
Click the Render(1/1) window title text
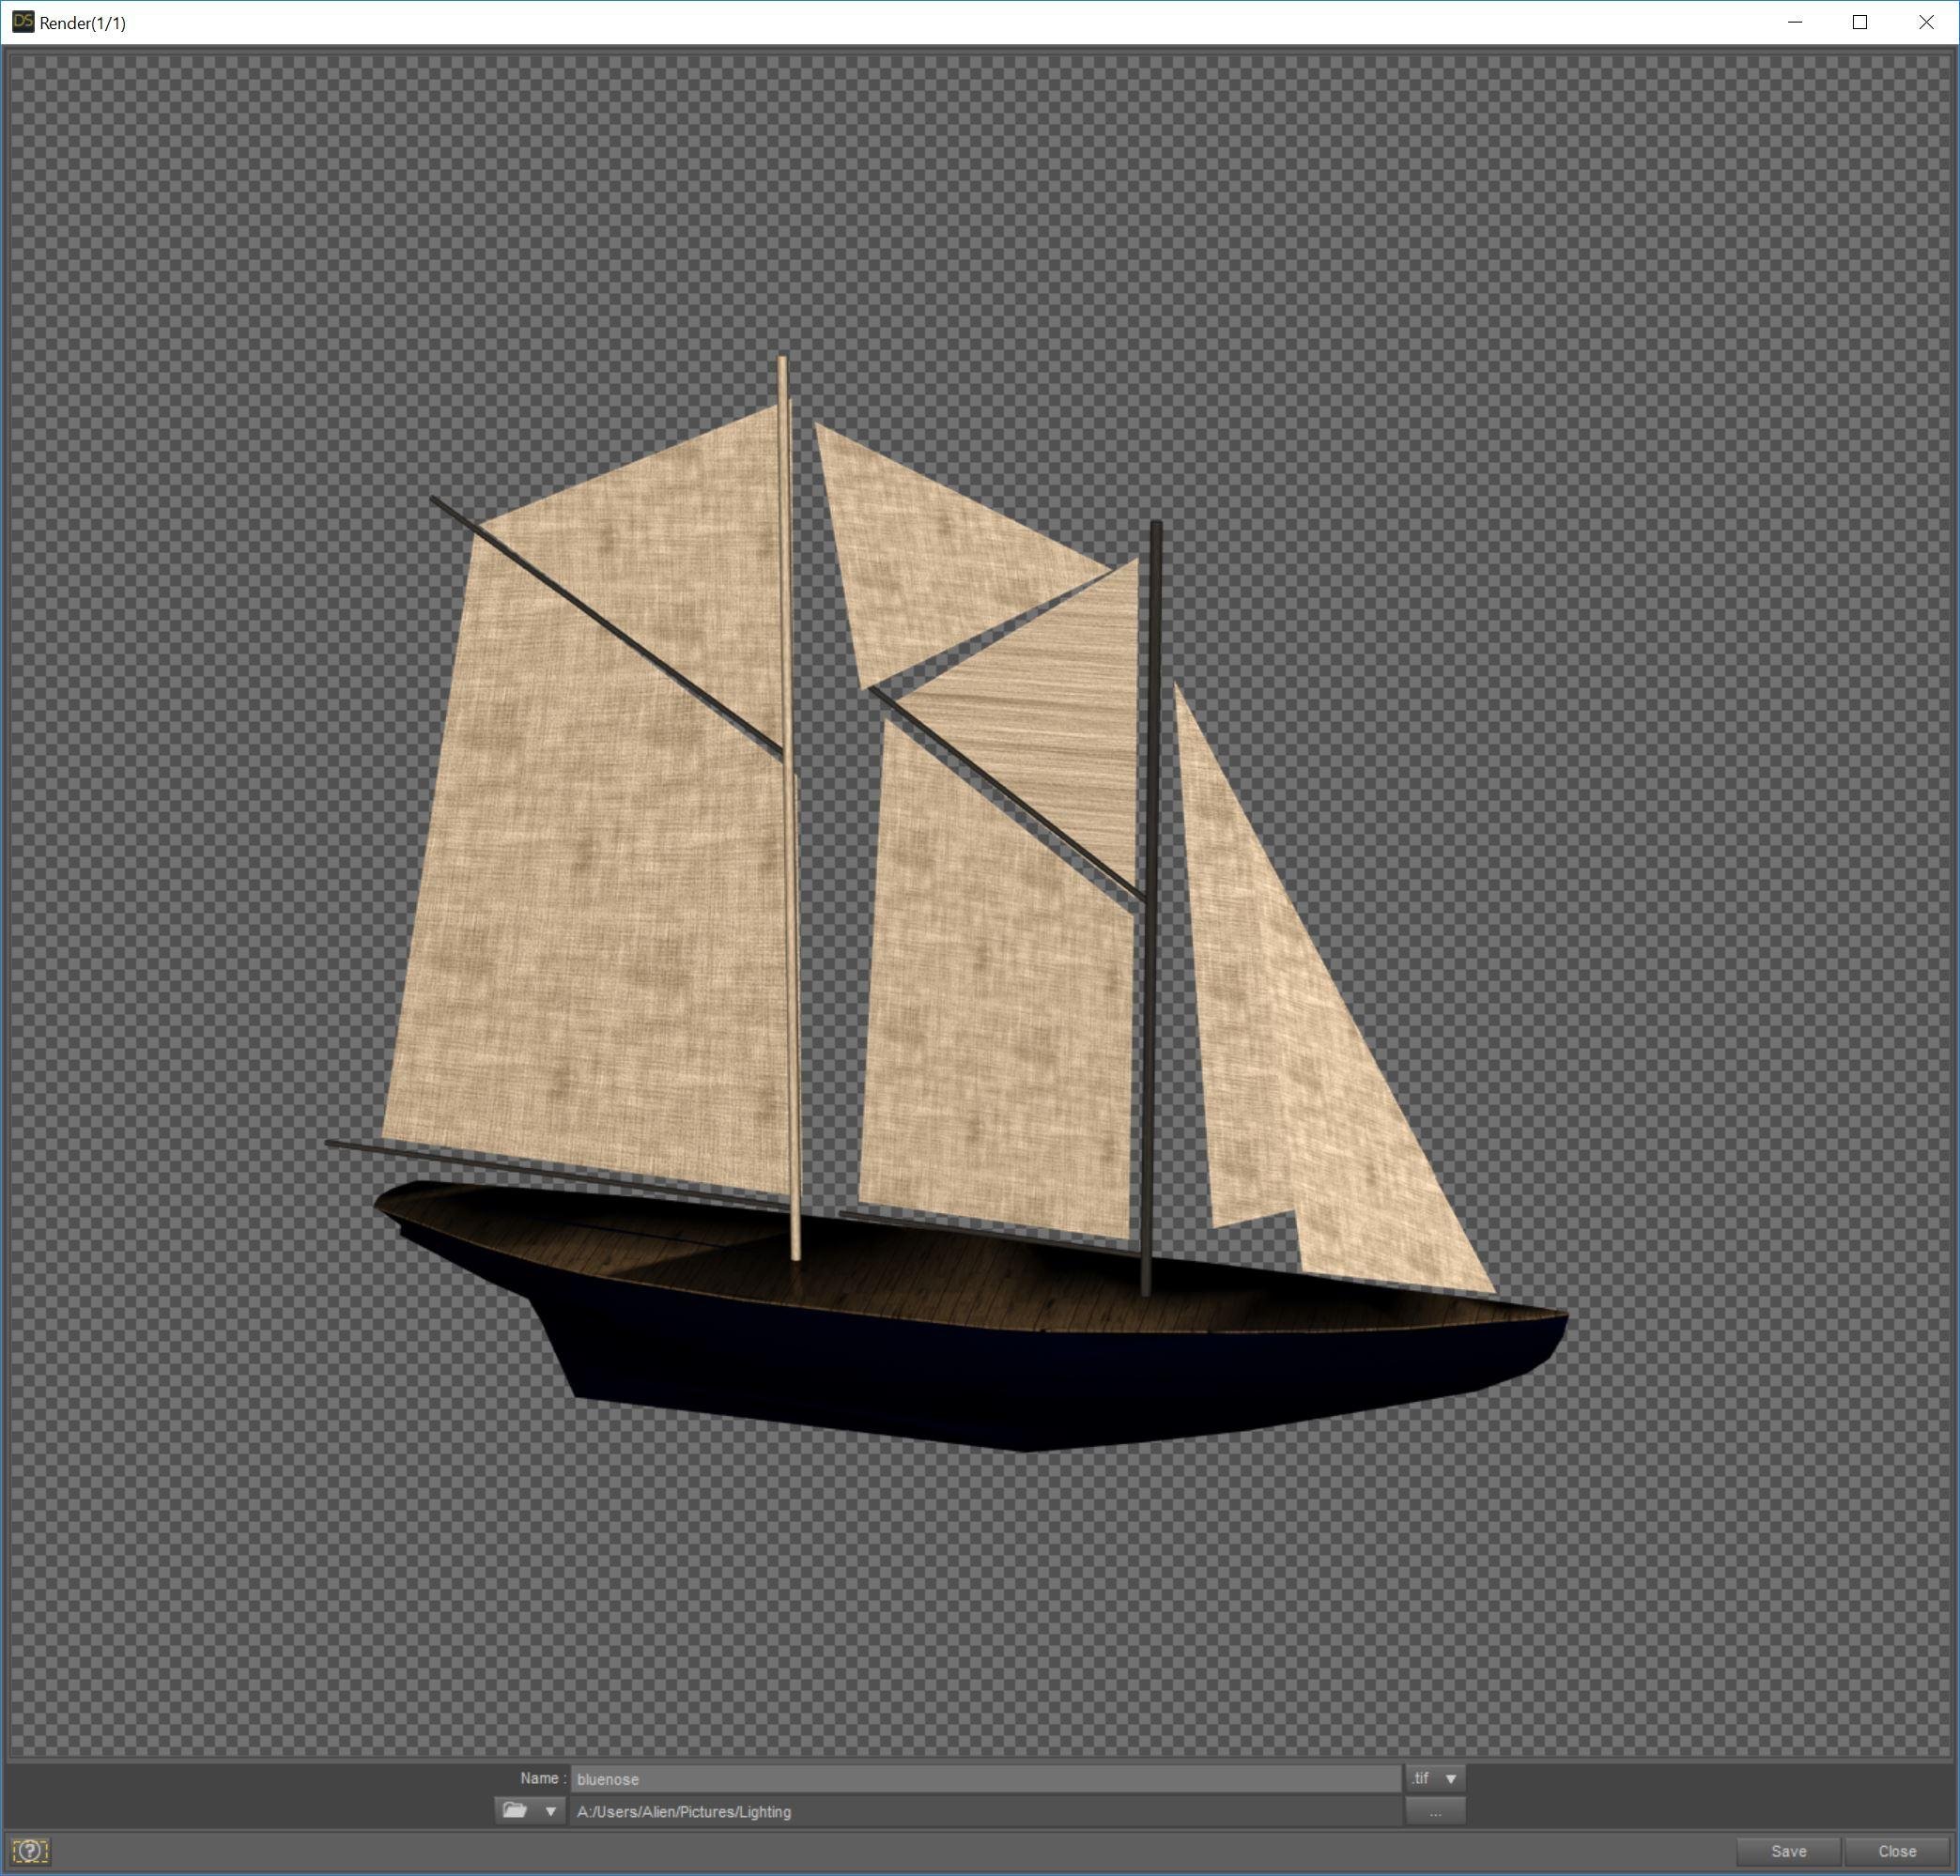pyautogui.click(x=83, y=23)
